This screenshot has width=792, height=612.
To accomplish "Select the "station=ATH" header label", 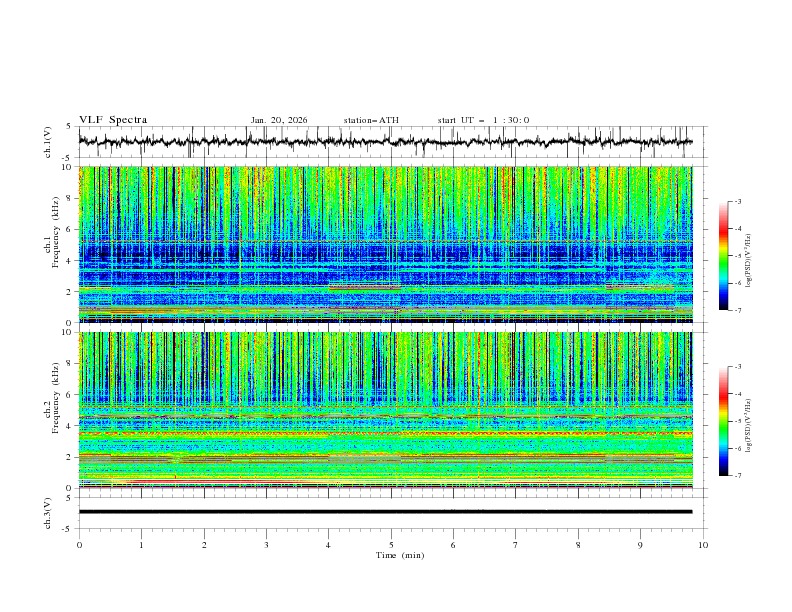I will (x=371, y=120).
